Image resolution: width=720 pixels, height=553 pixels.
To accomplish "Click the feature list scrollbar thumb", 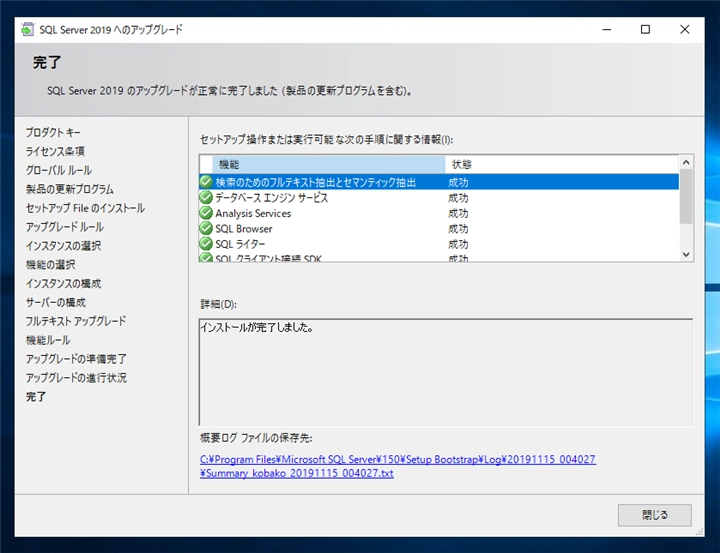I will (686, 197).
